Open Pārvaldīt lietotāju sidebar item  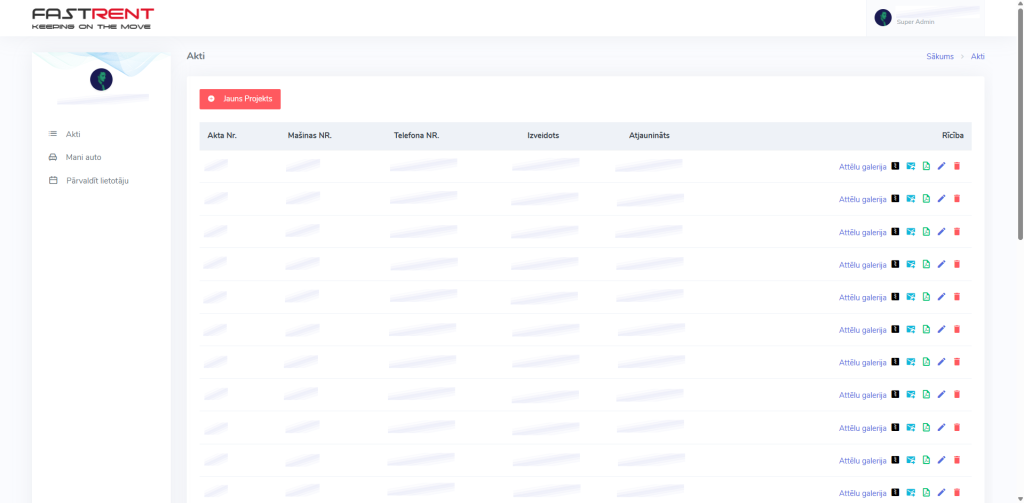click(x=97, y=181)
